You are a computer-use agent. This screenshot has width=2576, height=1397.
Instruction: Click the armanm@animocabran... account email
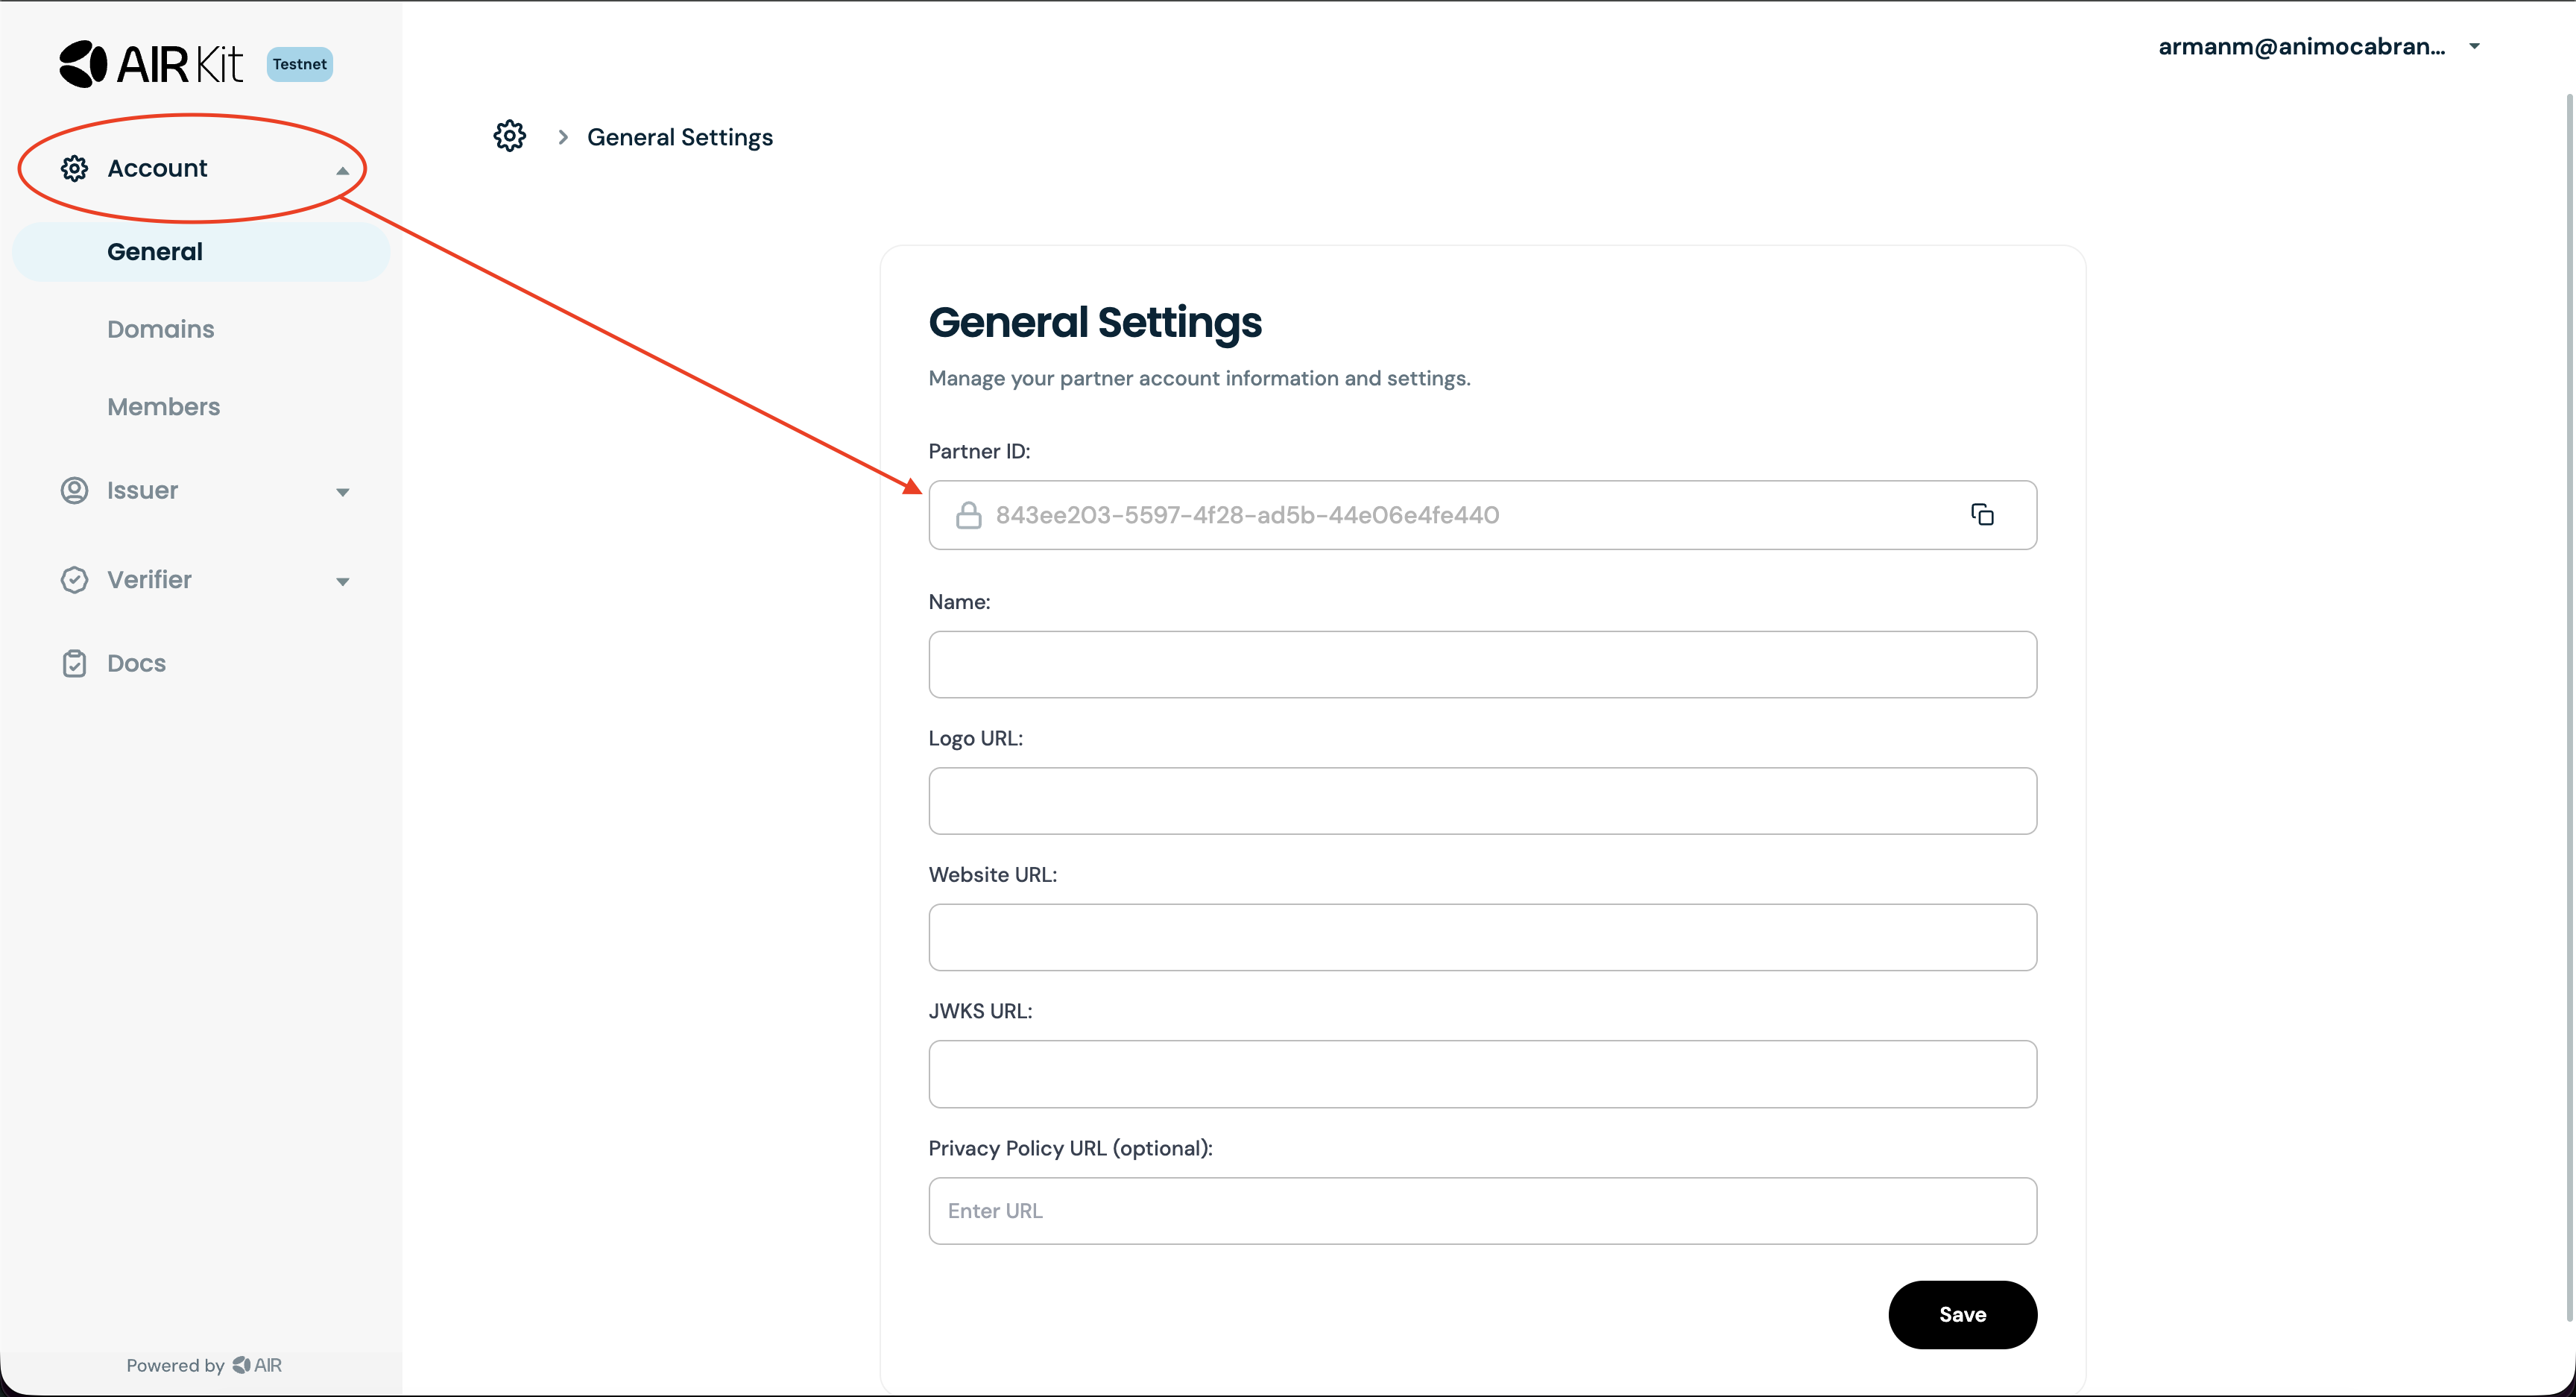(2301, 46)
